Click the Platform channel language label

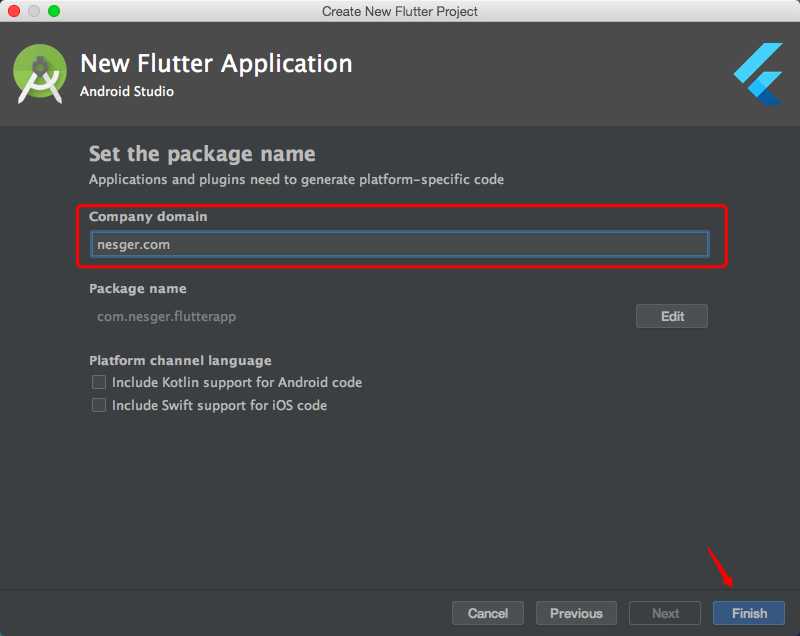180,360
